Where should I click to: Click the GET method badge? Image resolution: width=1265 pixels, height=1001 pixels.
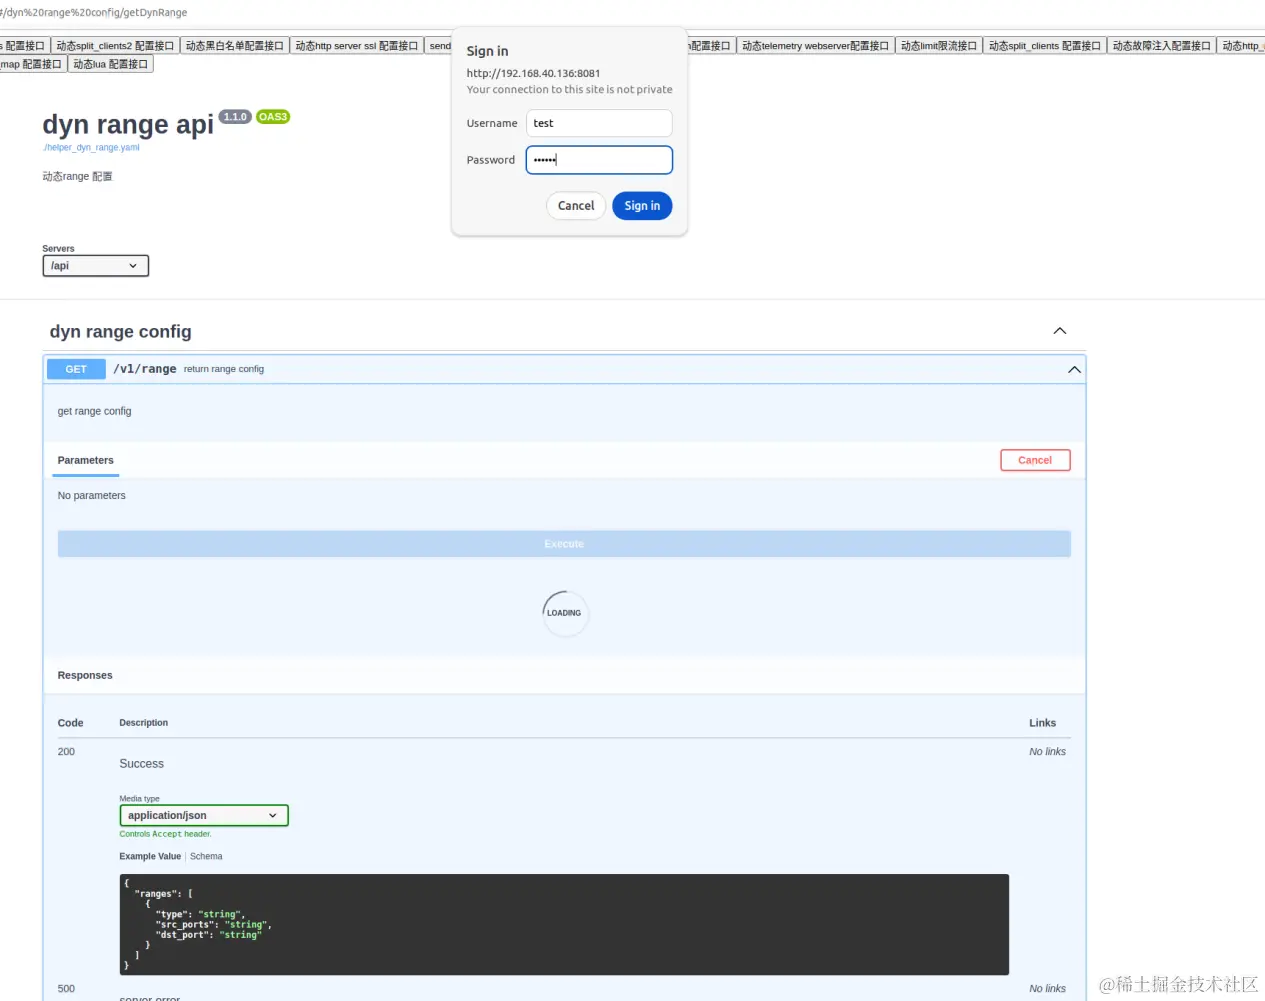point(76,369)
